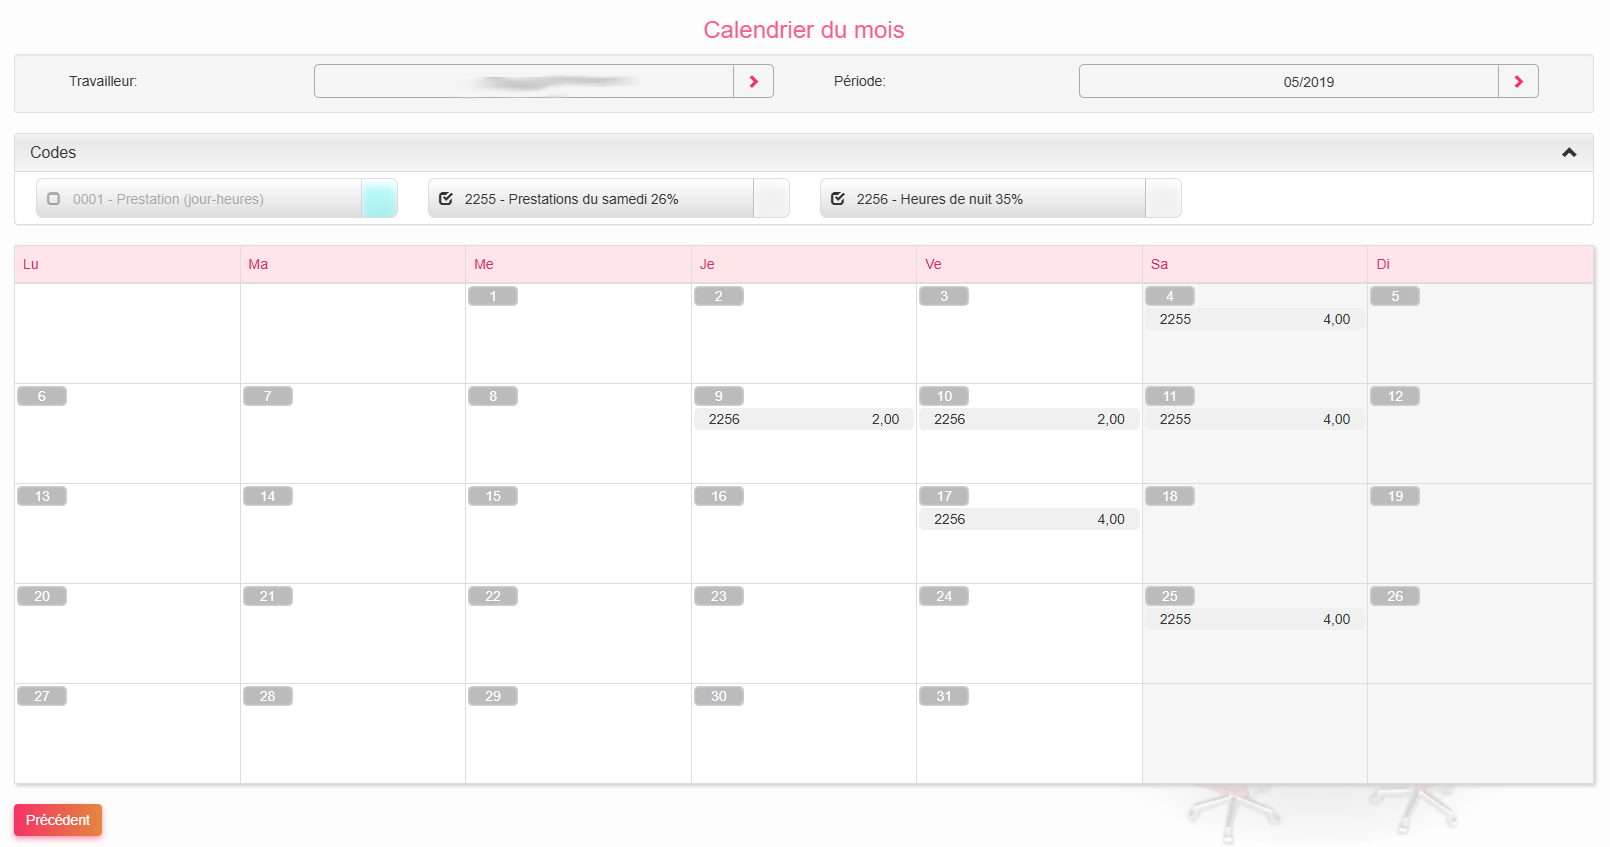Uncheck 2256 Heures de nuit 35%
The height and width of the screenshot is (847, 1610).
click(x=838, y=199)
